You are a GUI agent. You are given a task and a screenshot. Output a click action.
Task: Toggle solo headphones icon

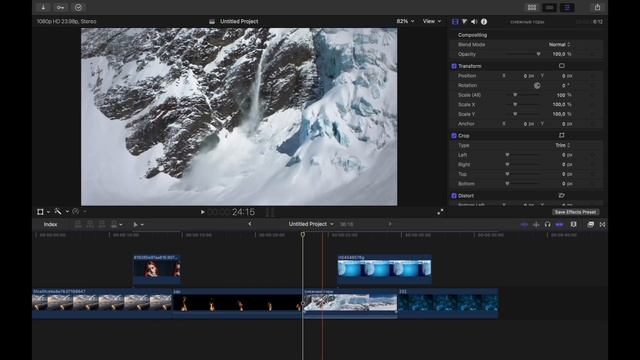click(547, 224)
